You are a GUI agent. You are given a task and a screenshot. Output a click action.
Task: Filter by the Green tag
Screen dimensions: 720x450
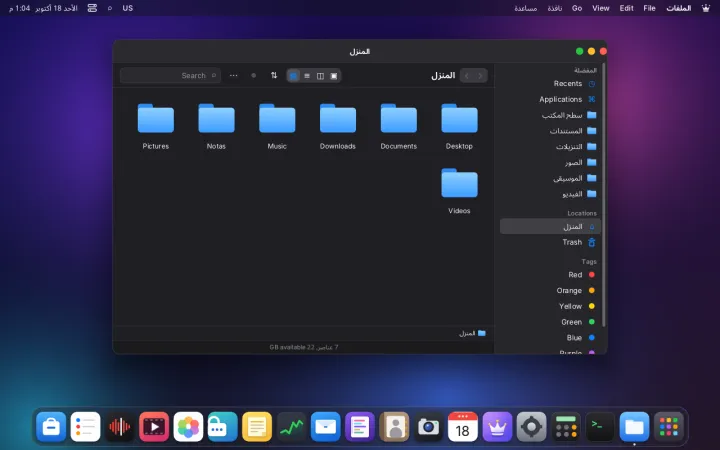pyautogui.click(x=551, y=322)
